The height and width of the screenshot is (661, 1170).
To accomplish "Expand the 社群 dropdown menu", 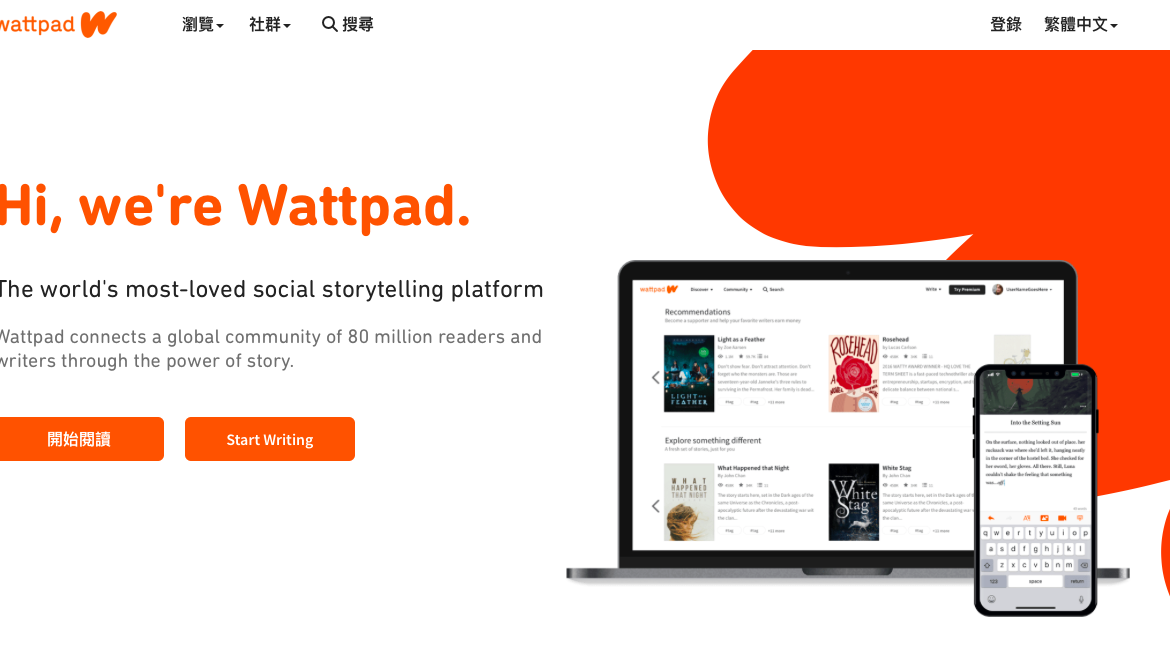I will [269, 25].
